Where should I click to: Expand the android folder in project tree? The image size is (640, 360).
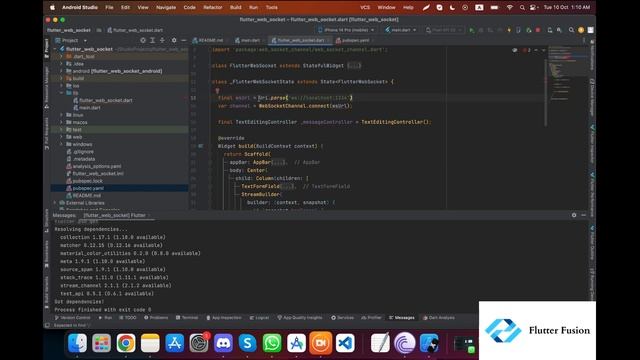click(x=61, y=71)
